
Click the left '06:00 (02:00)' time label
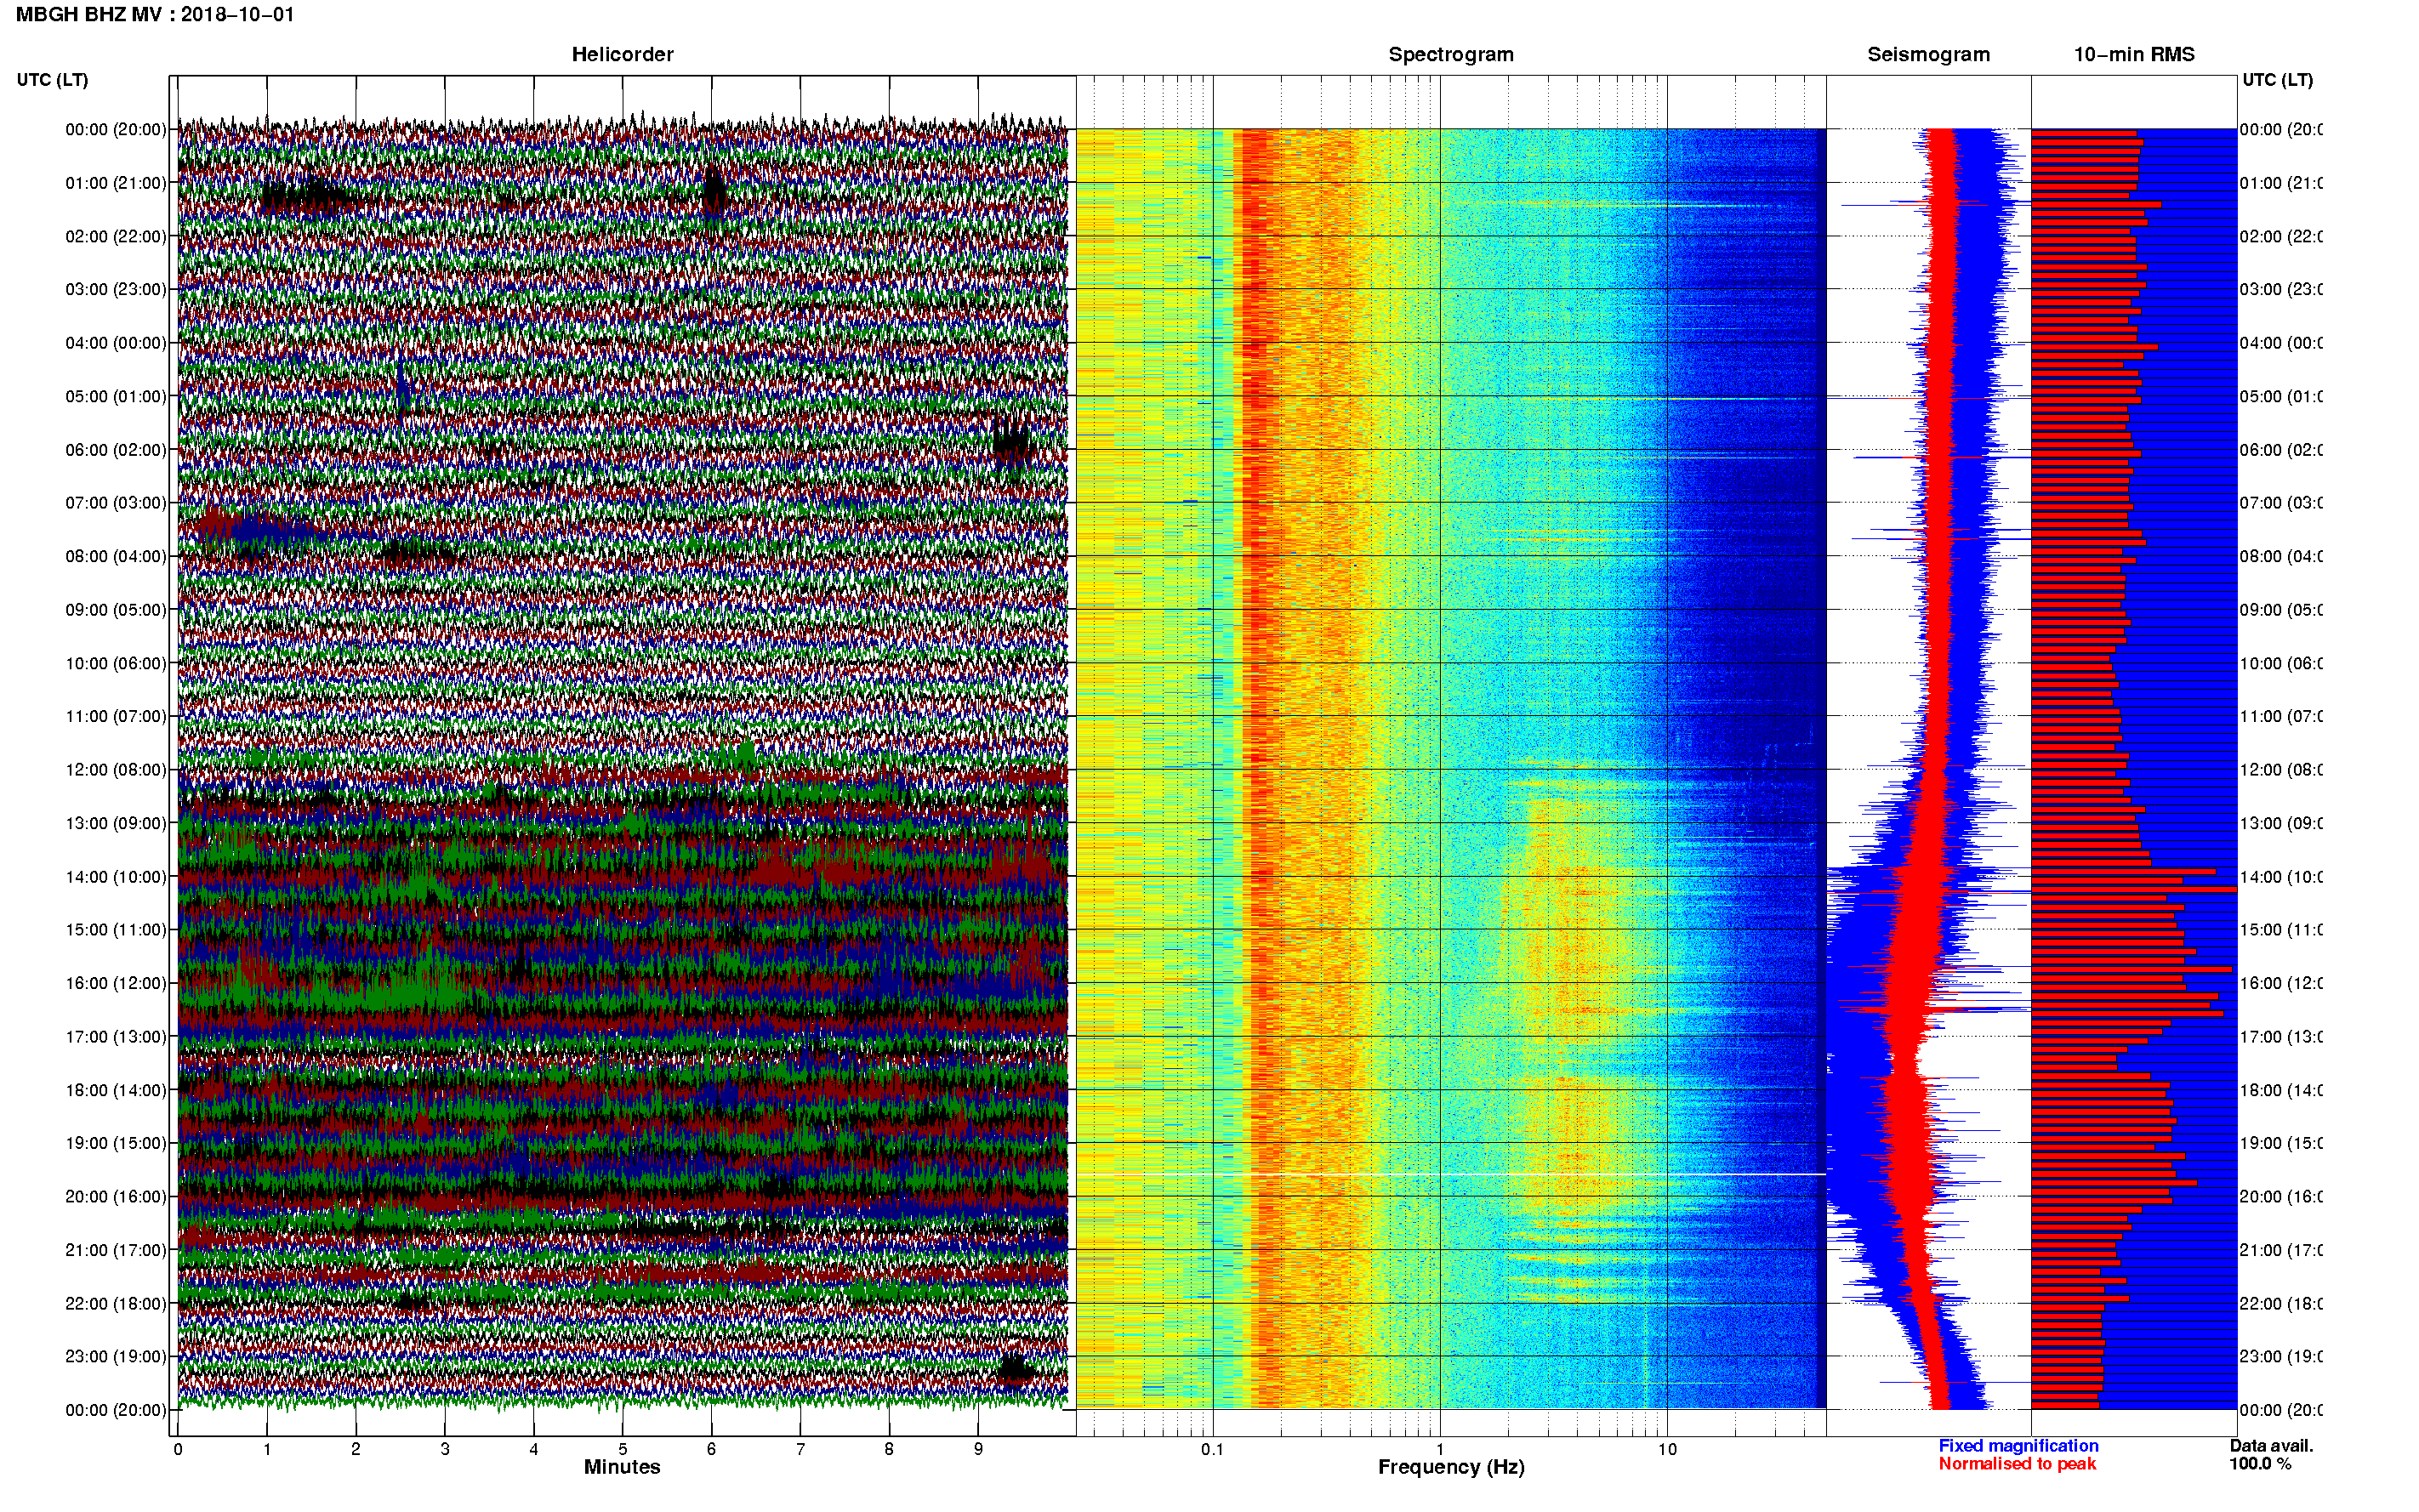point(116,450)
